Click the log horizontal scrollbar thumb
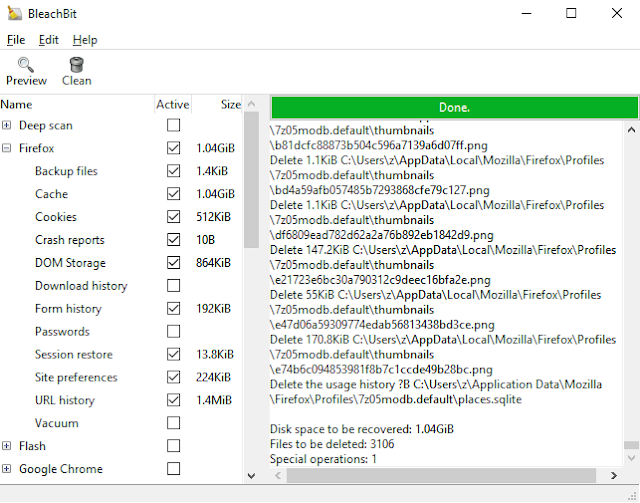Image resolution: width=640 pixels, height=503 pixels. coord(441,475)
